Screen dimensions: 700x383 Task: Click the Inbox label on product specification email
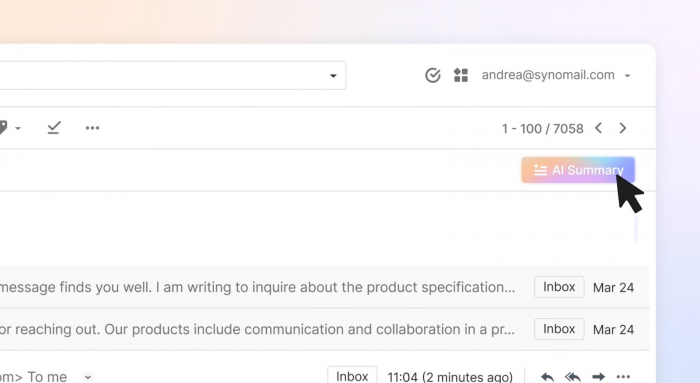(x=559, y=287)
